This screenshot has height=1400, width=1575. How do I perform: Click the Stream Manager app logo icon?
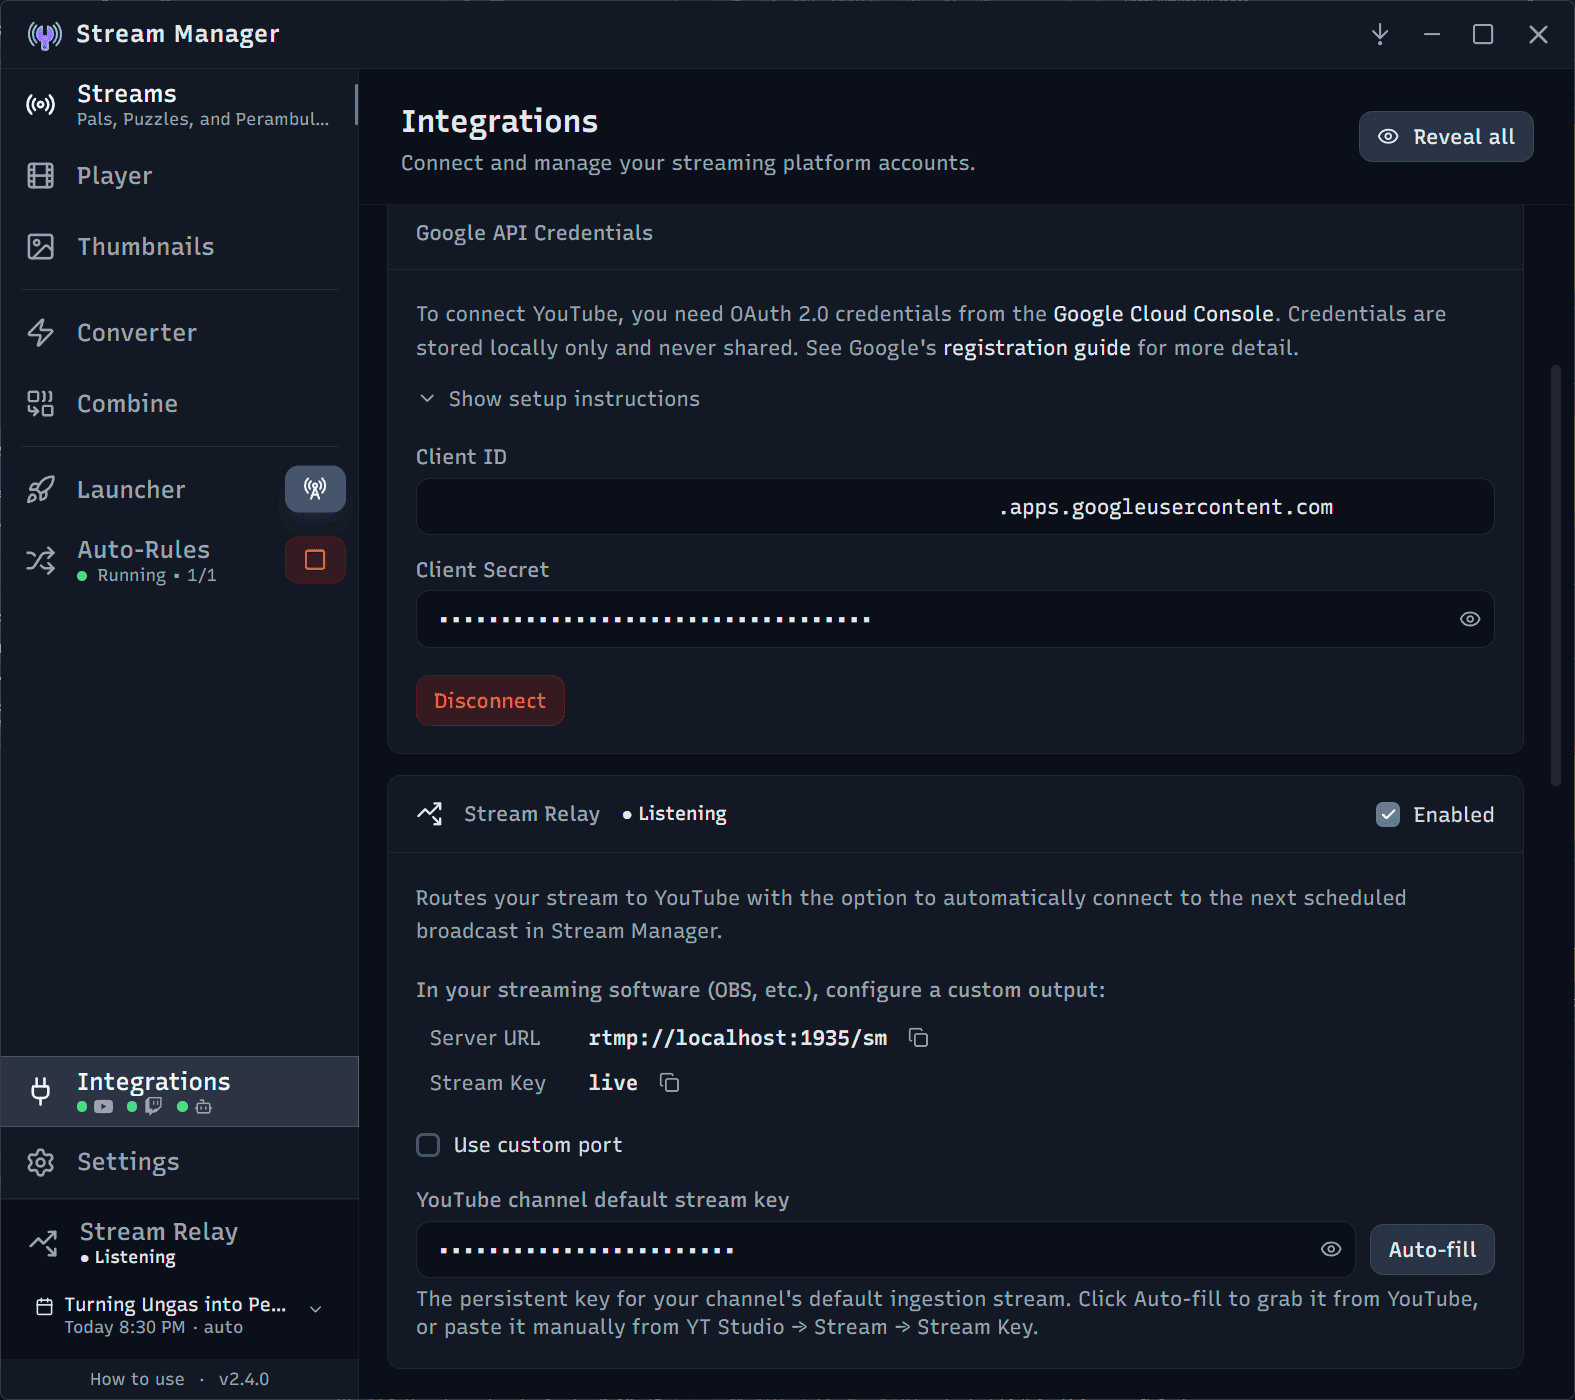point(44,35)
